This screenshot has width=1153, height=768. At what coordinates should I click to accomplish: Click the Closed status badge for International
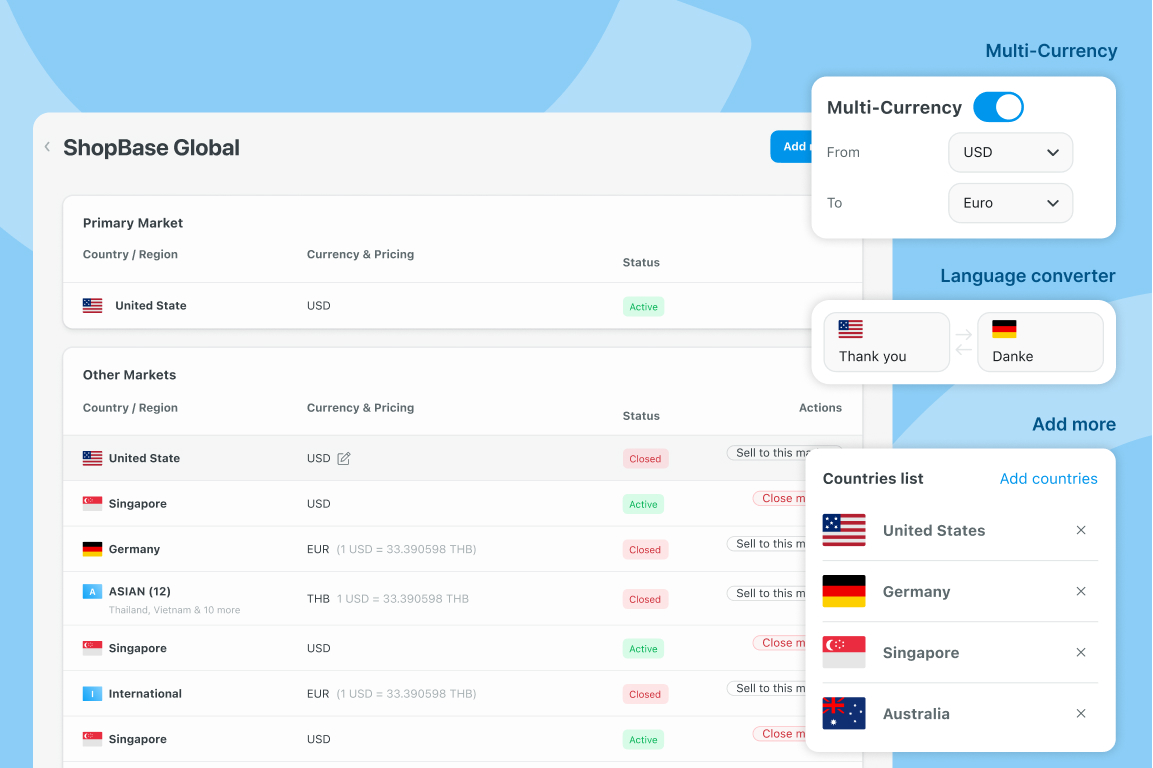tap(645, 694)
